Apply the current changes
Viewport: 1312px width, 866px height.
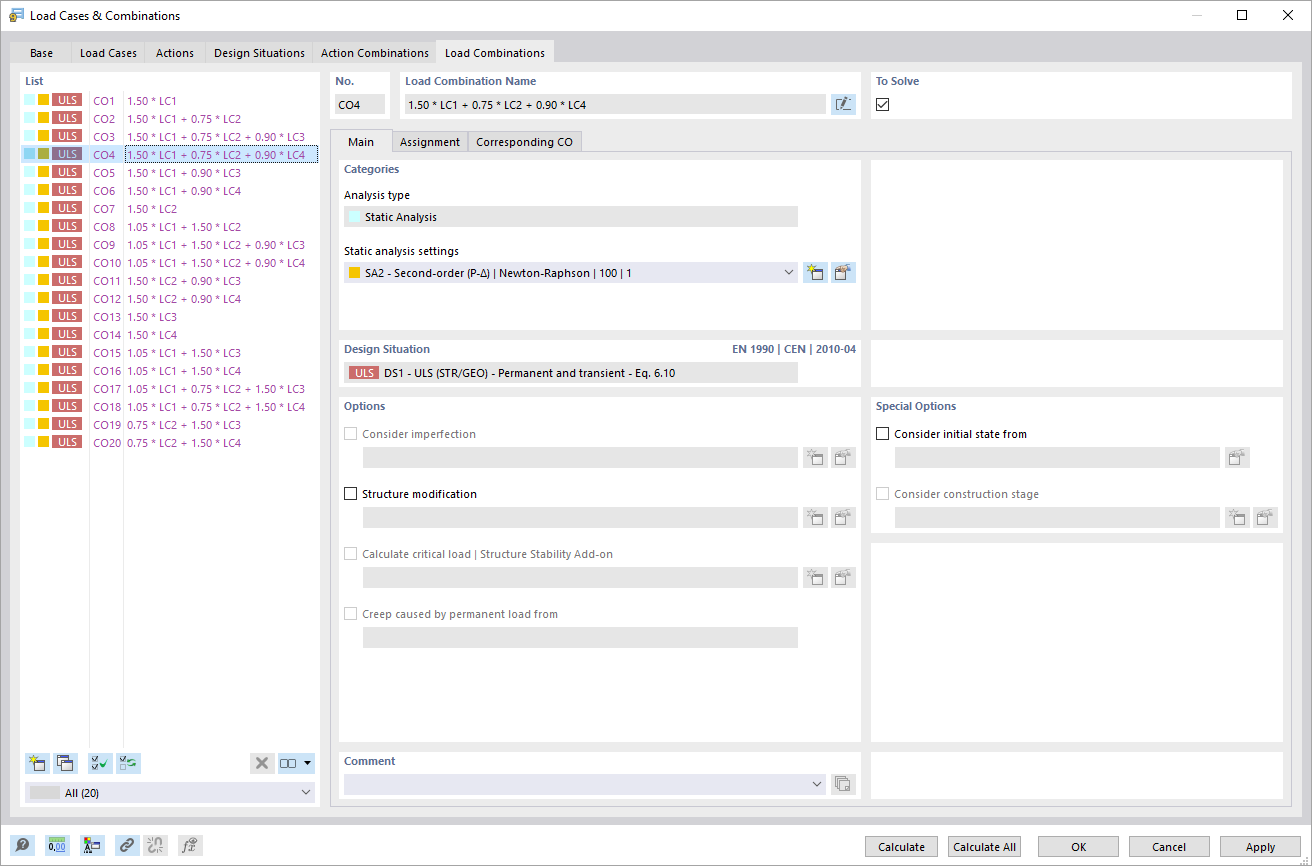point(1260,846)
